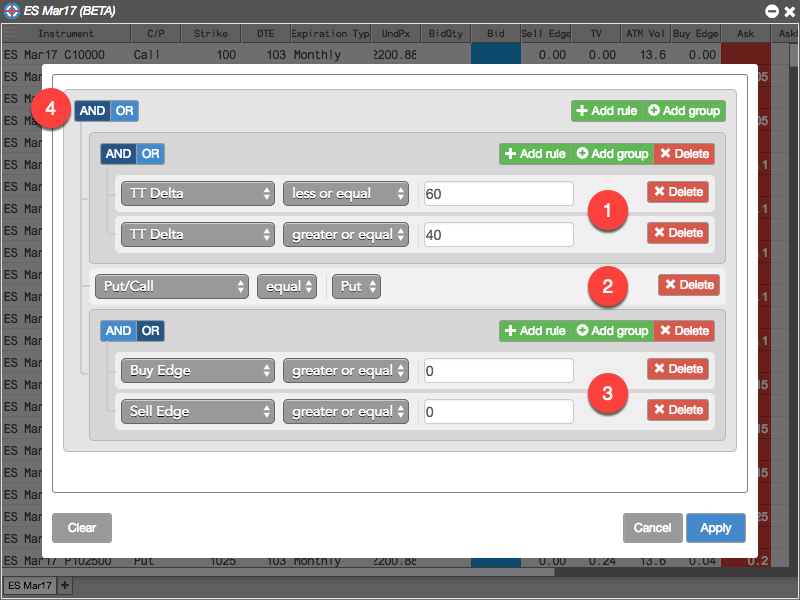Add group inside the TT Delta group
800x600 pixels.
[x=612, y=154]
